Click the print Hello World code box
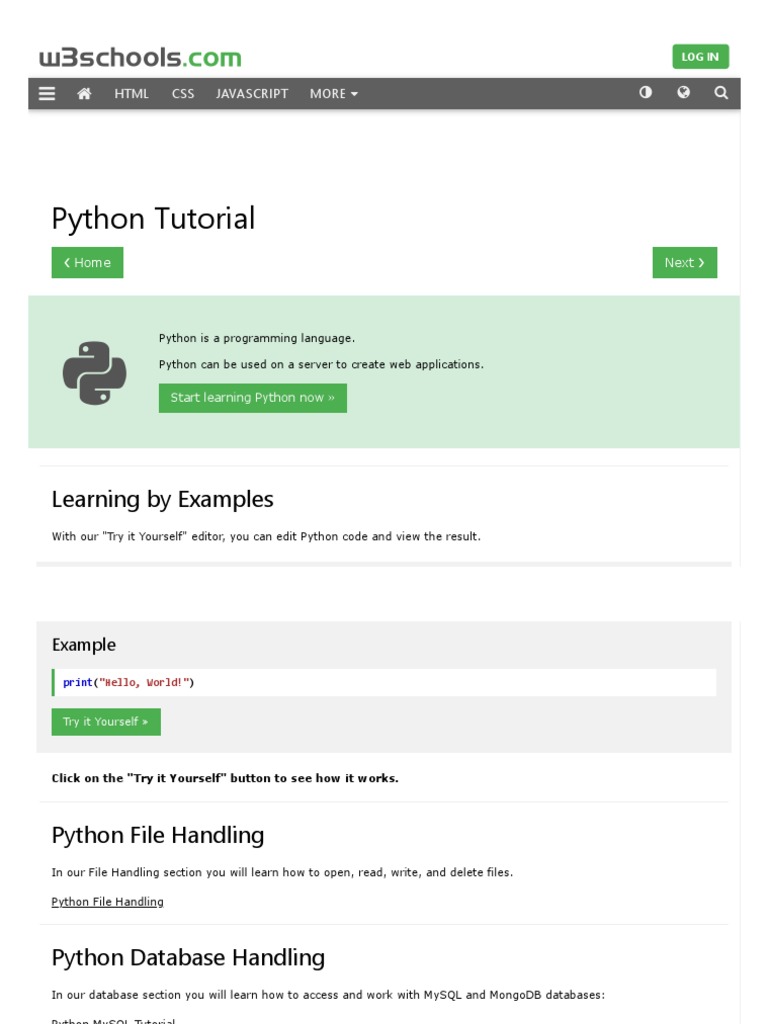 (x=384, y=682)
